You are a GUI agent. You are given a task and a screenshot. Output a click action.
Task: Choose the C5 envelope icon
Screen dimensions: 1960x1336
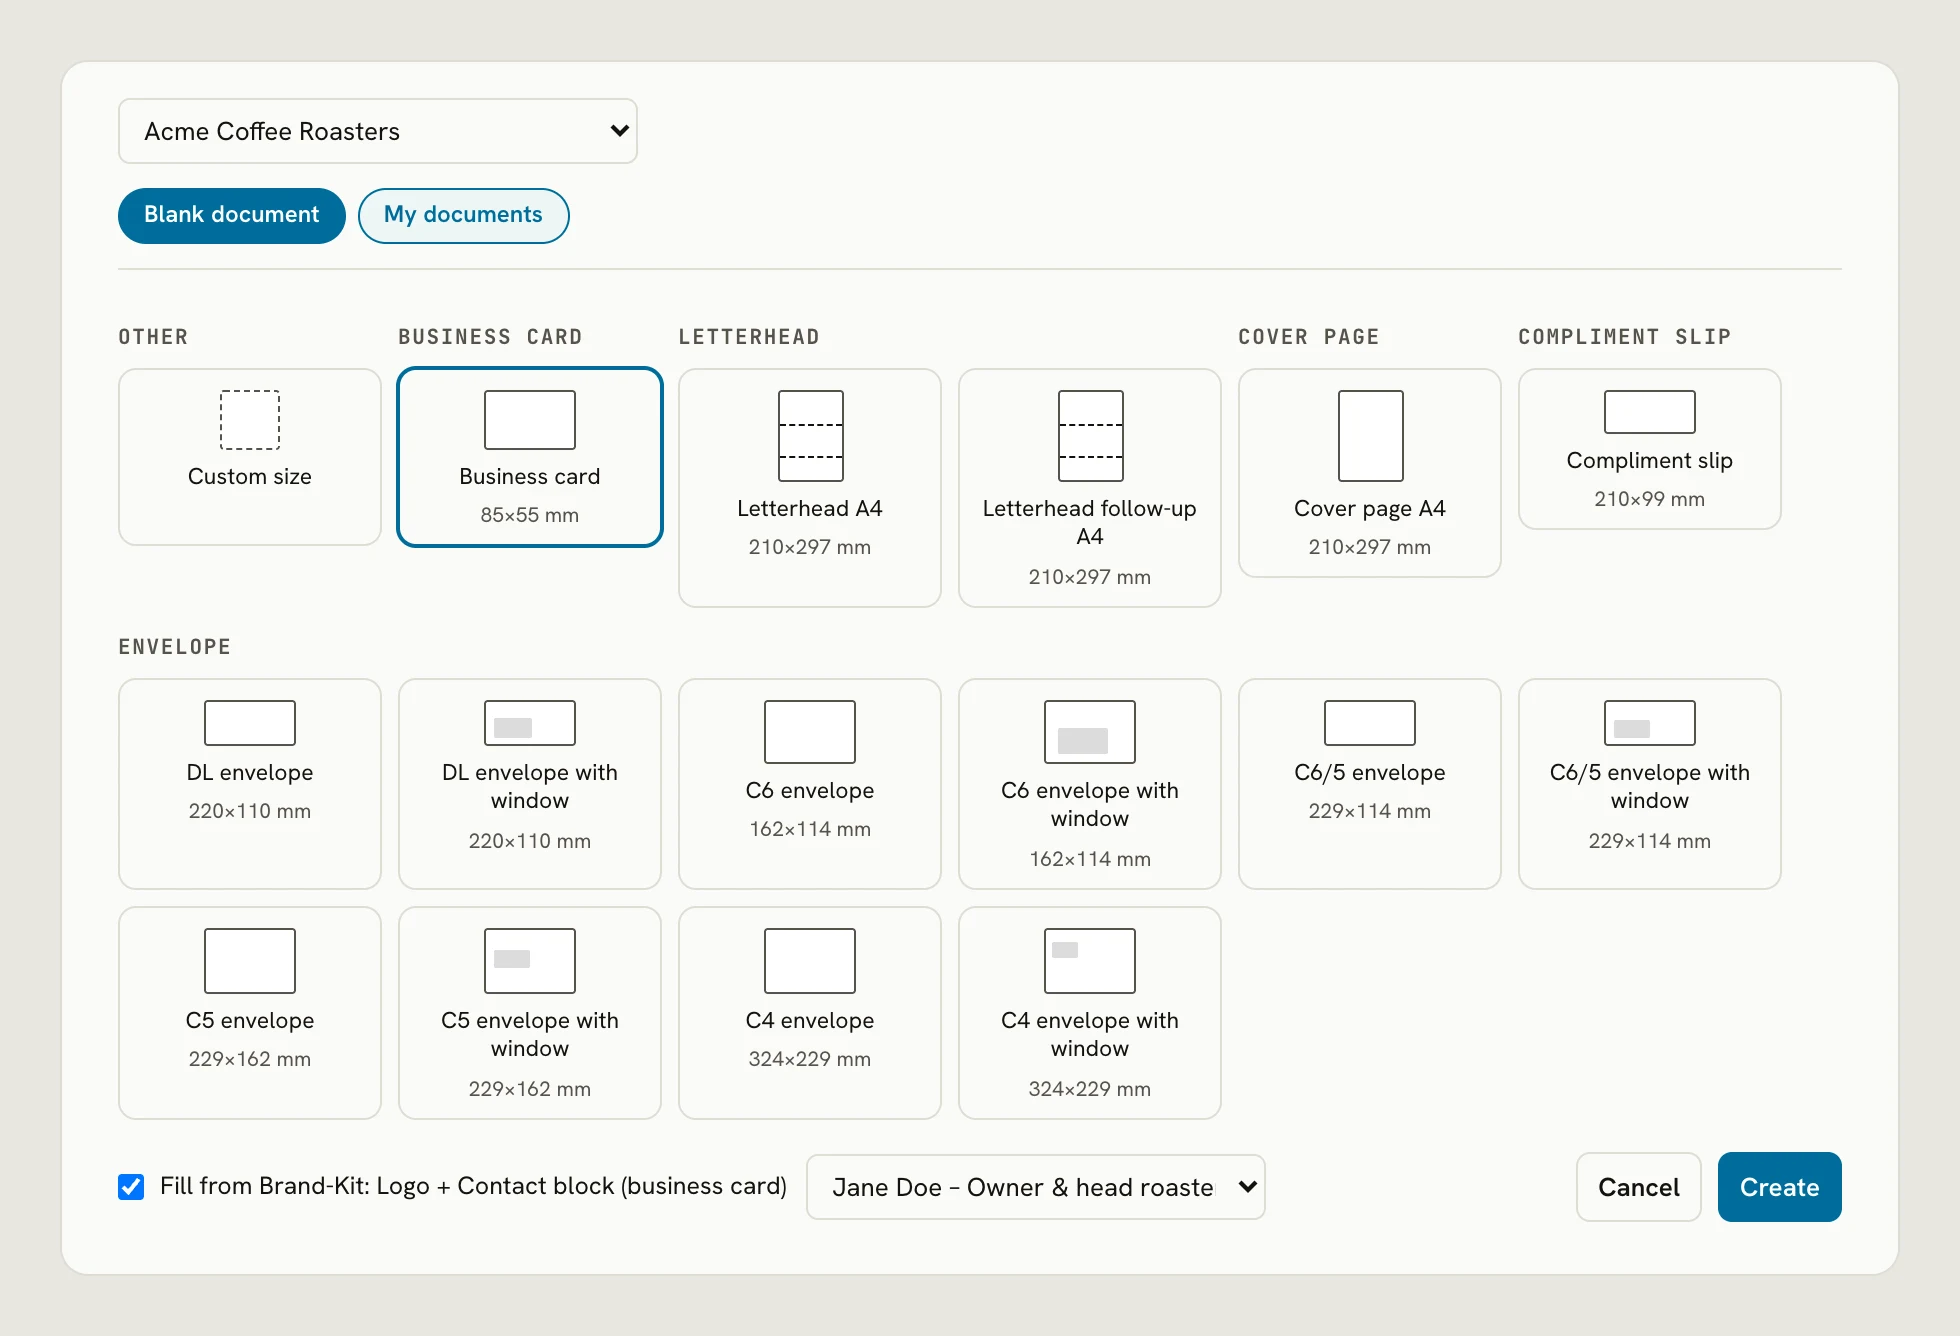click(x=250, y=961)
